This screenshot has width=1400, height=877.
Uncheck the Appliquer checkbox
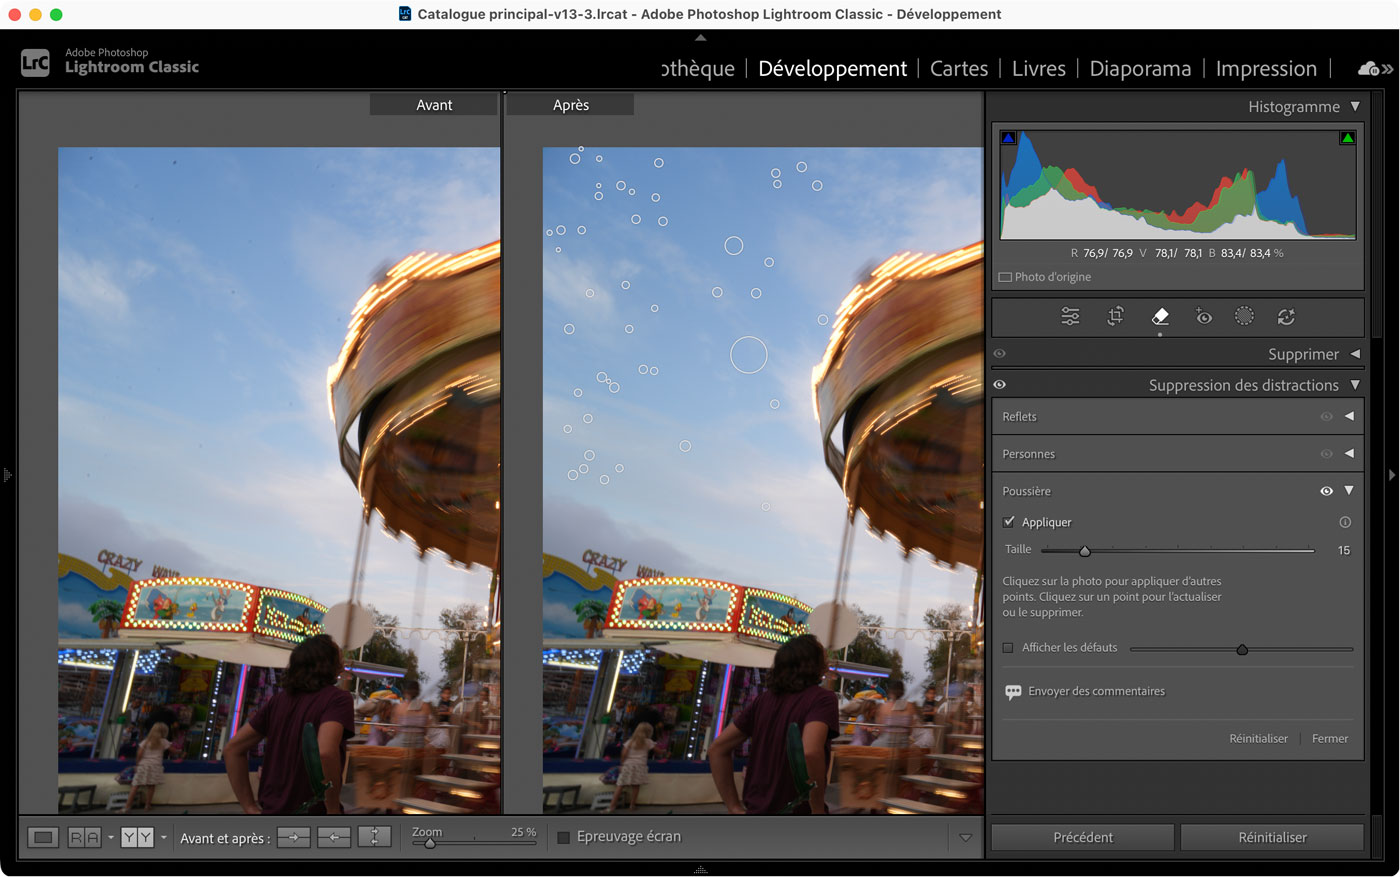[1009, 522]
